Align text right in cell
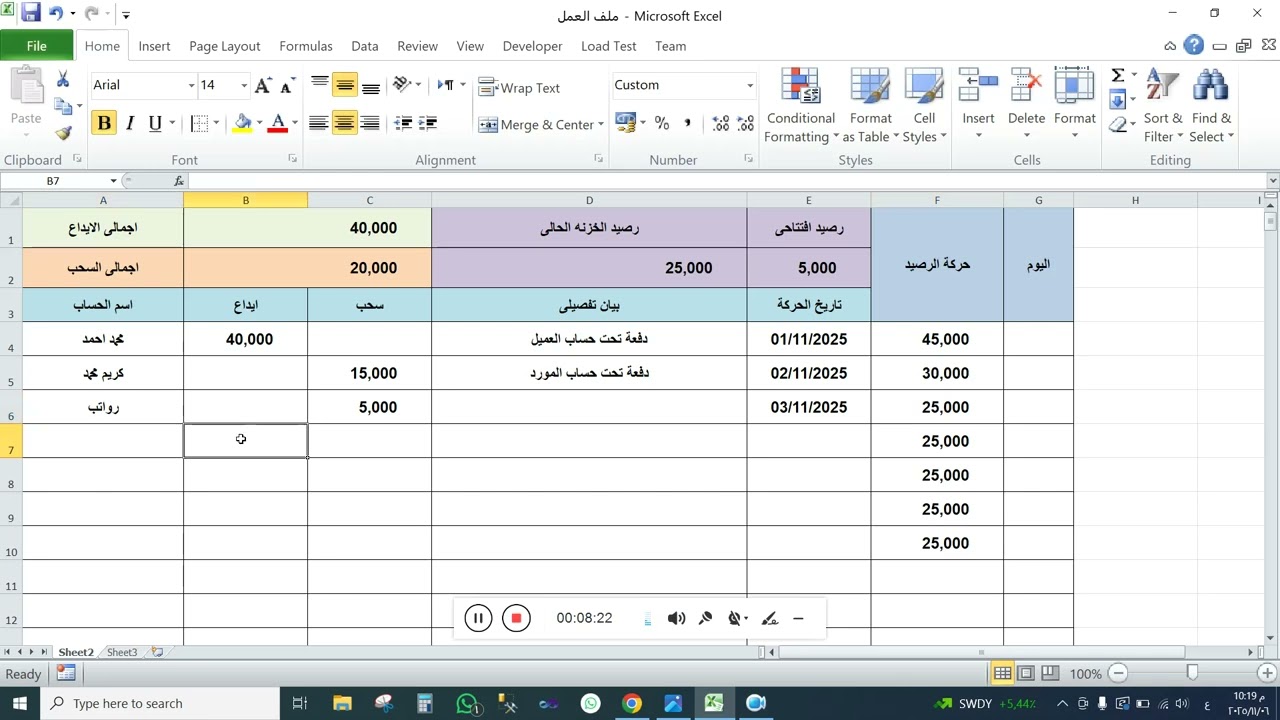This screenshot has width=1280, height=720. [370, 123]
